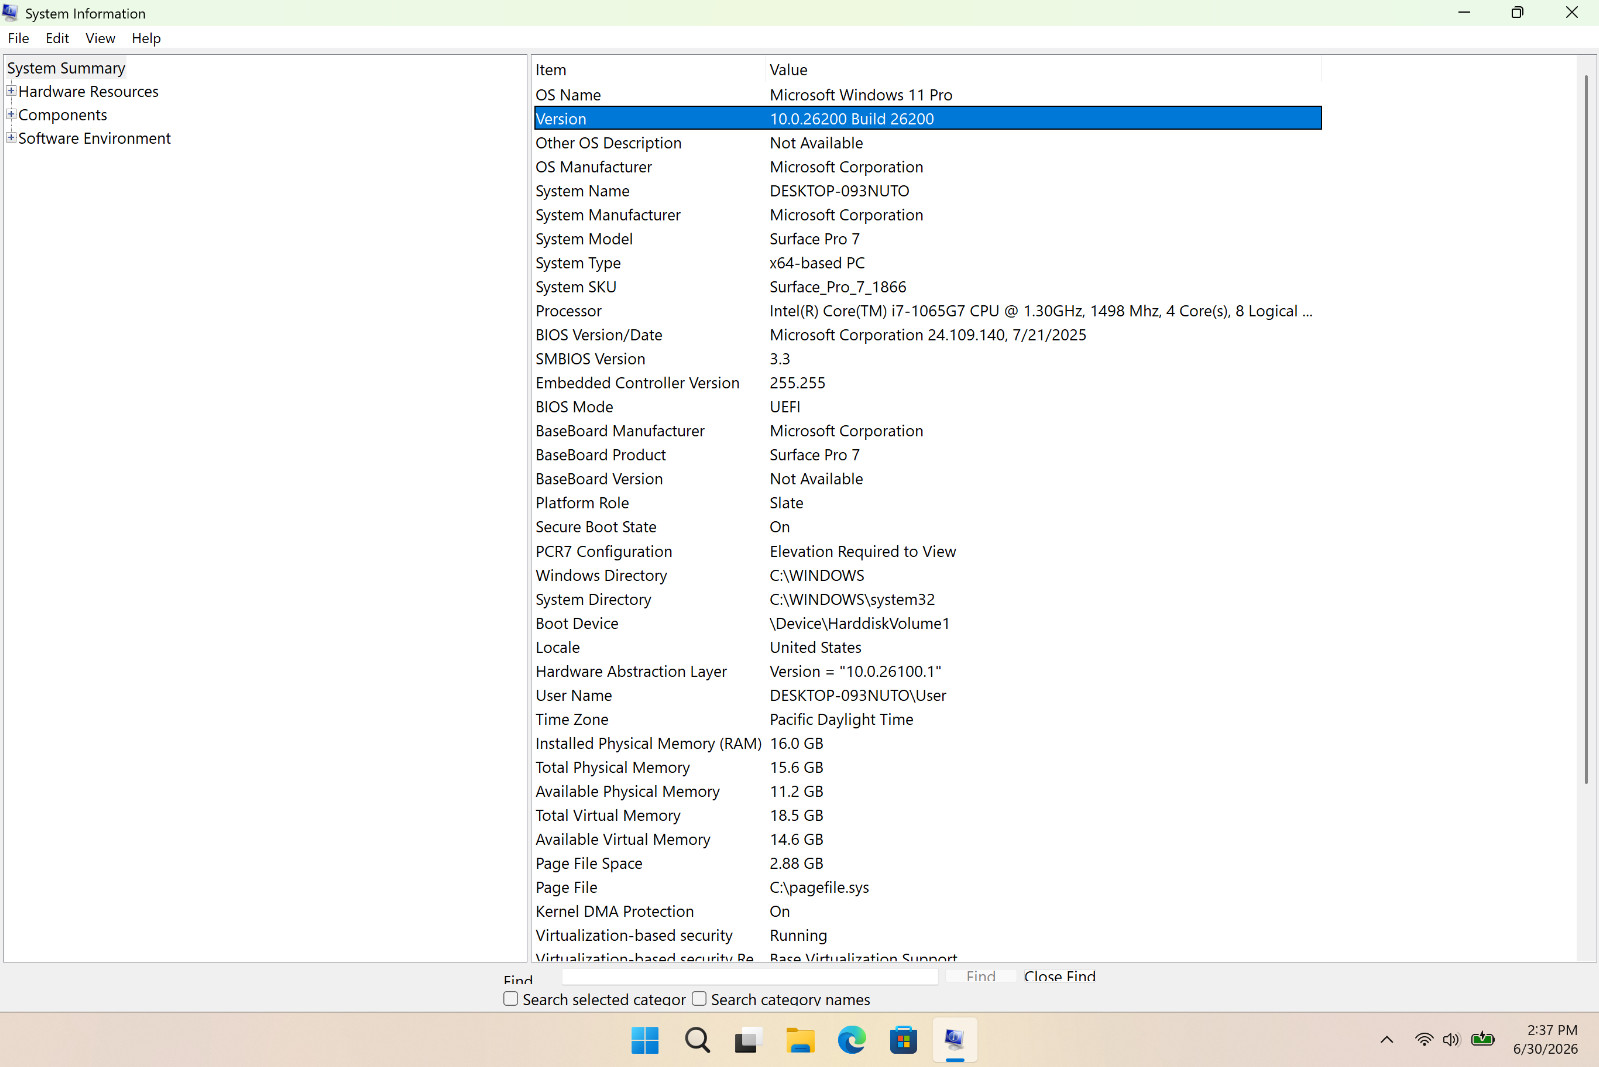The height and width of the screenshot is (1067, 1599).
Task: Select the Platform Role row
Action: pyautogui.click(x=927, y=503)
